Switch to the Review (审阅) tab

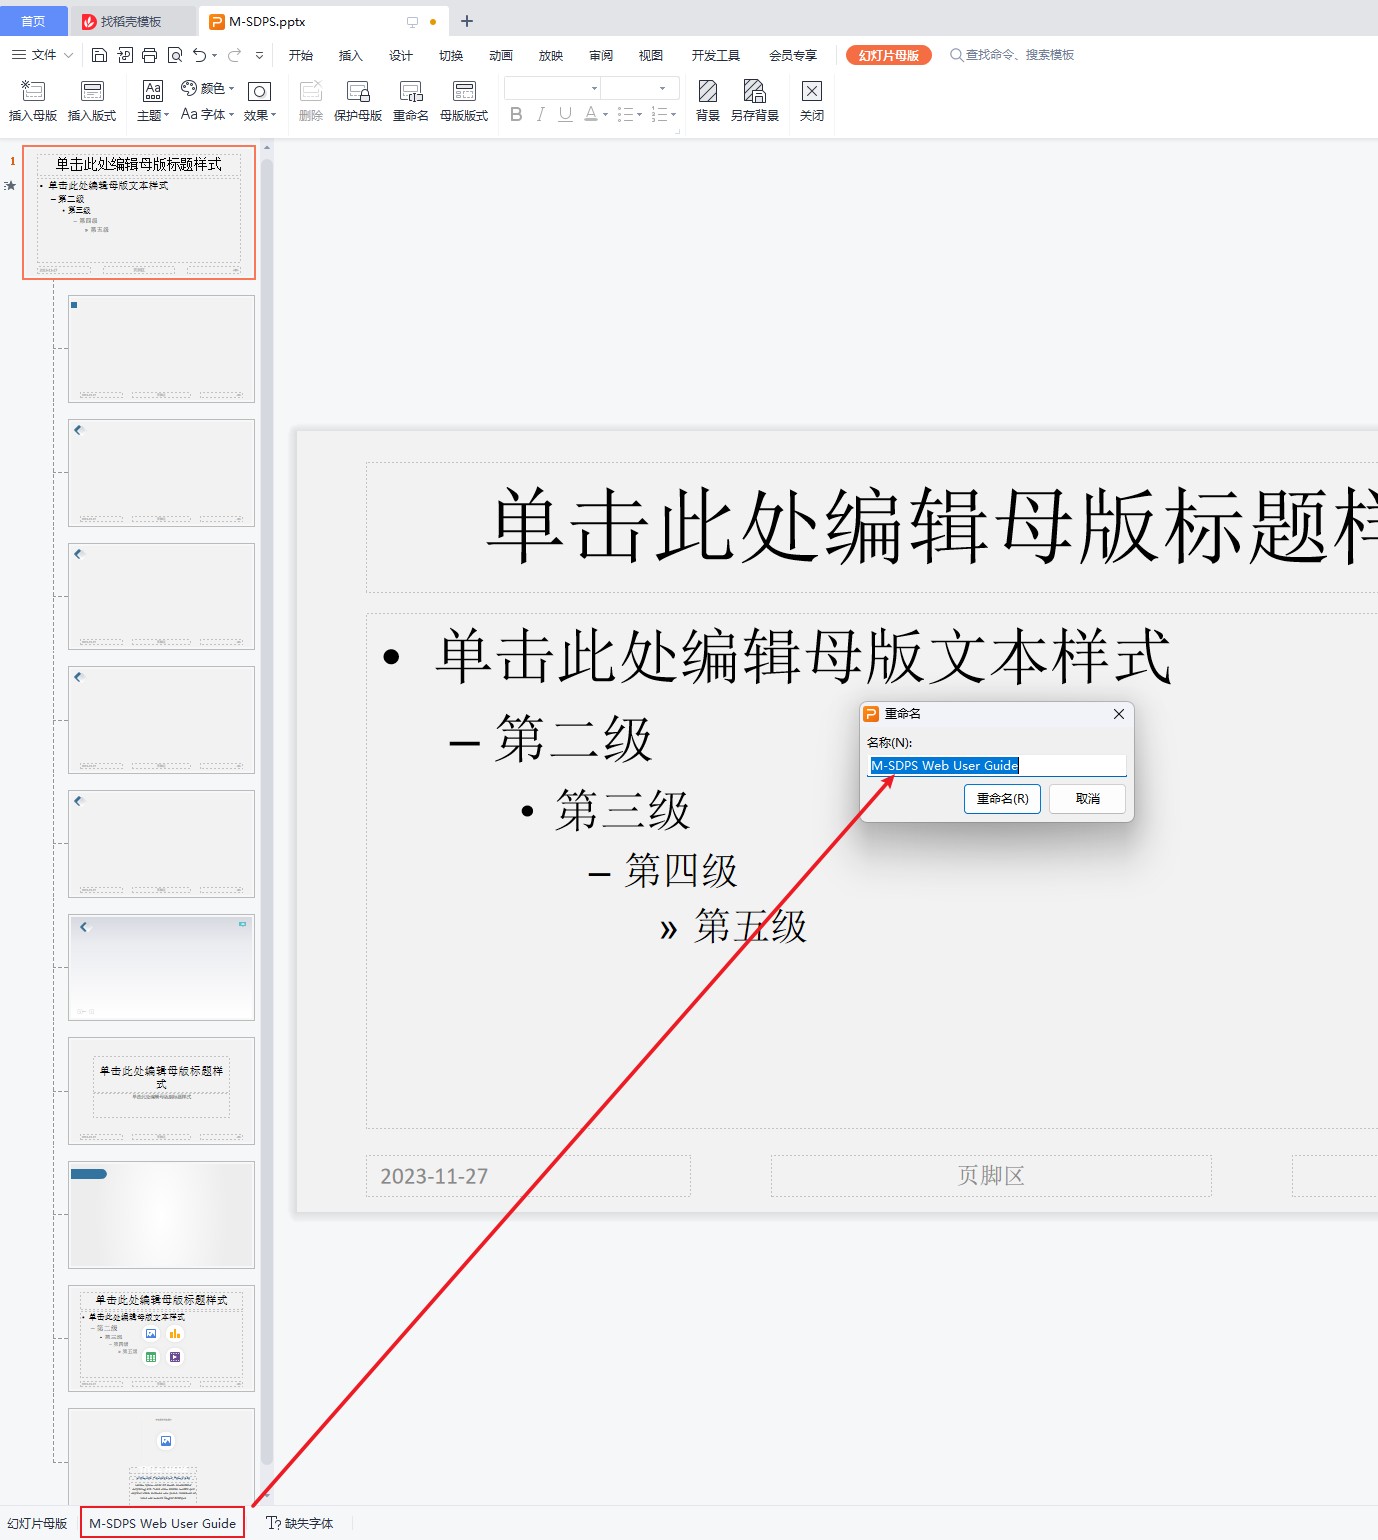[x=601, y=55]
